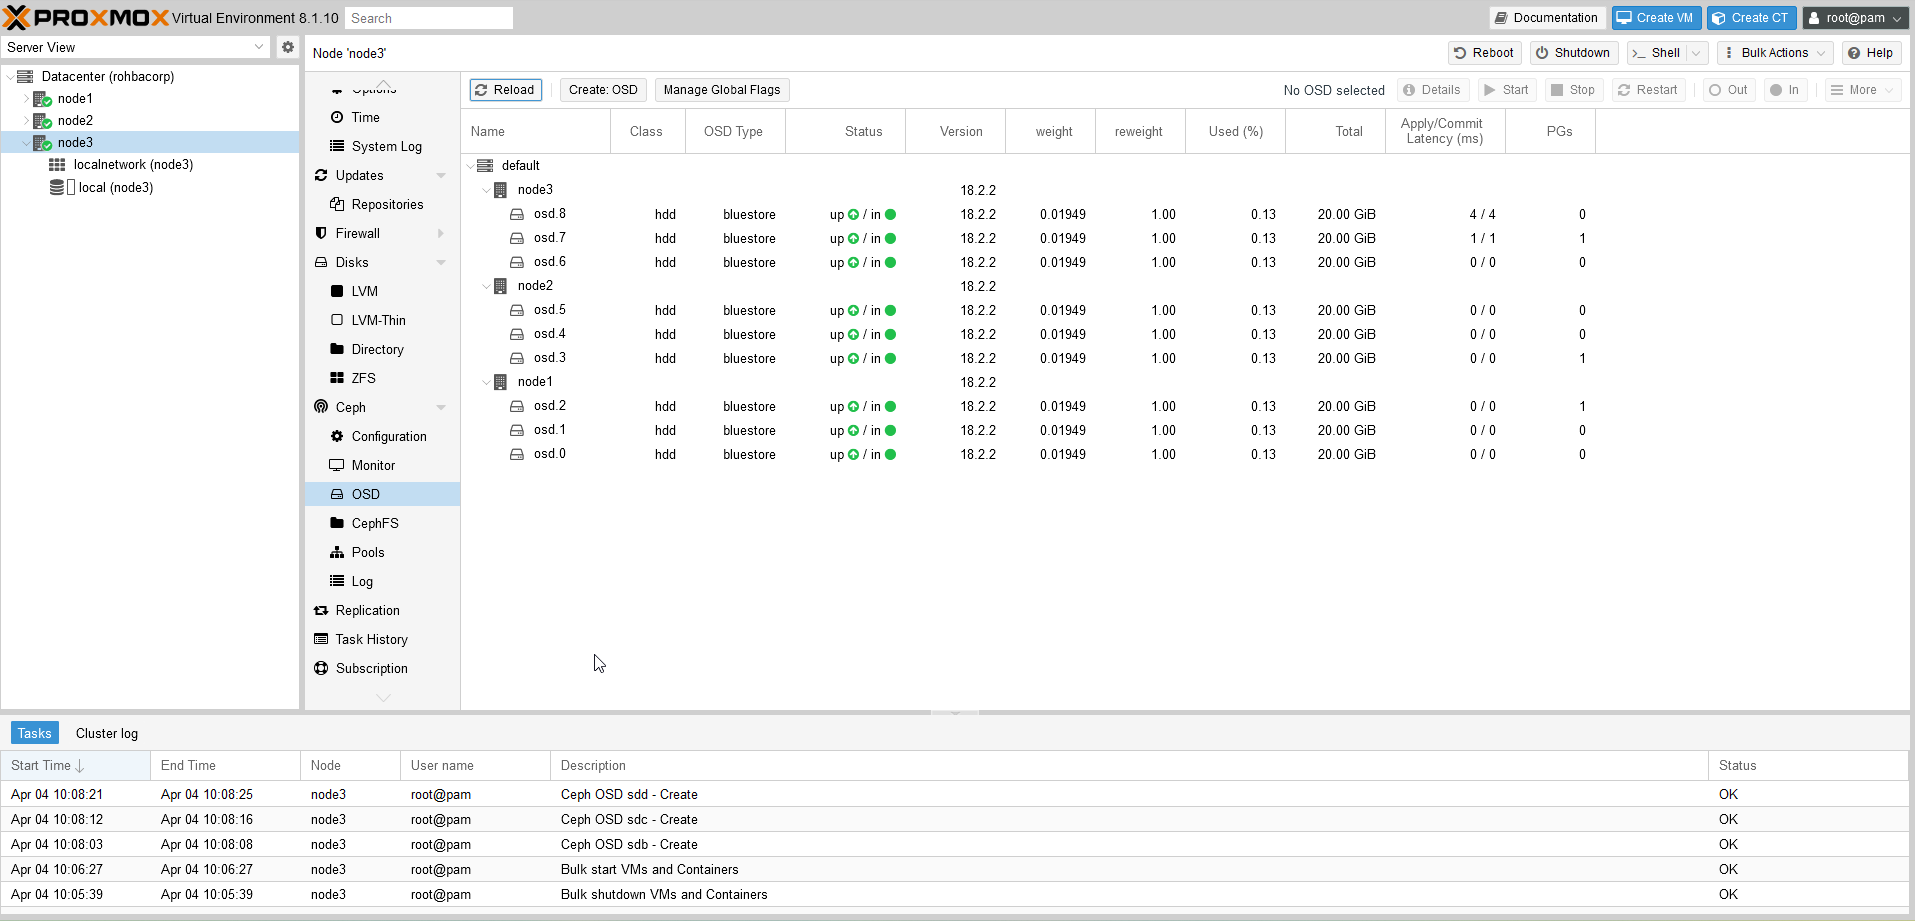Collapse the Ceph submenu arrow
This screenshot has height=921, width=1915.
pyautogui.click(x=441, y=407)
